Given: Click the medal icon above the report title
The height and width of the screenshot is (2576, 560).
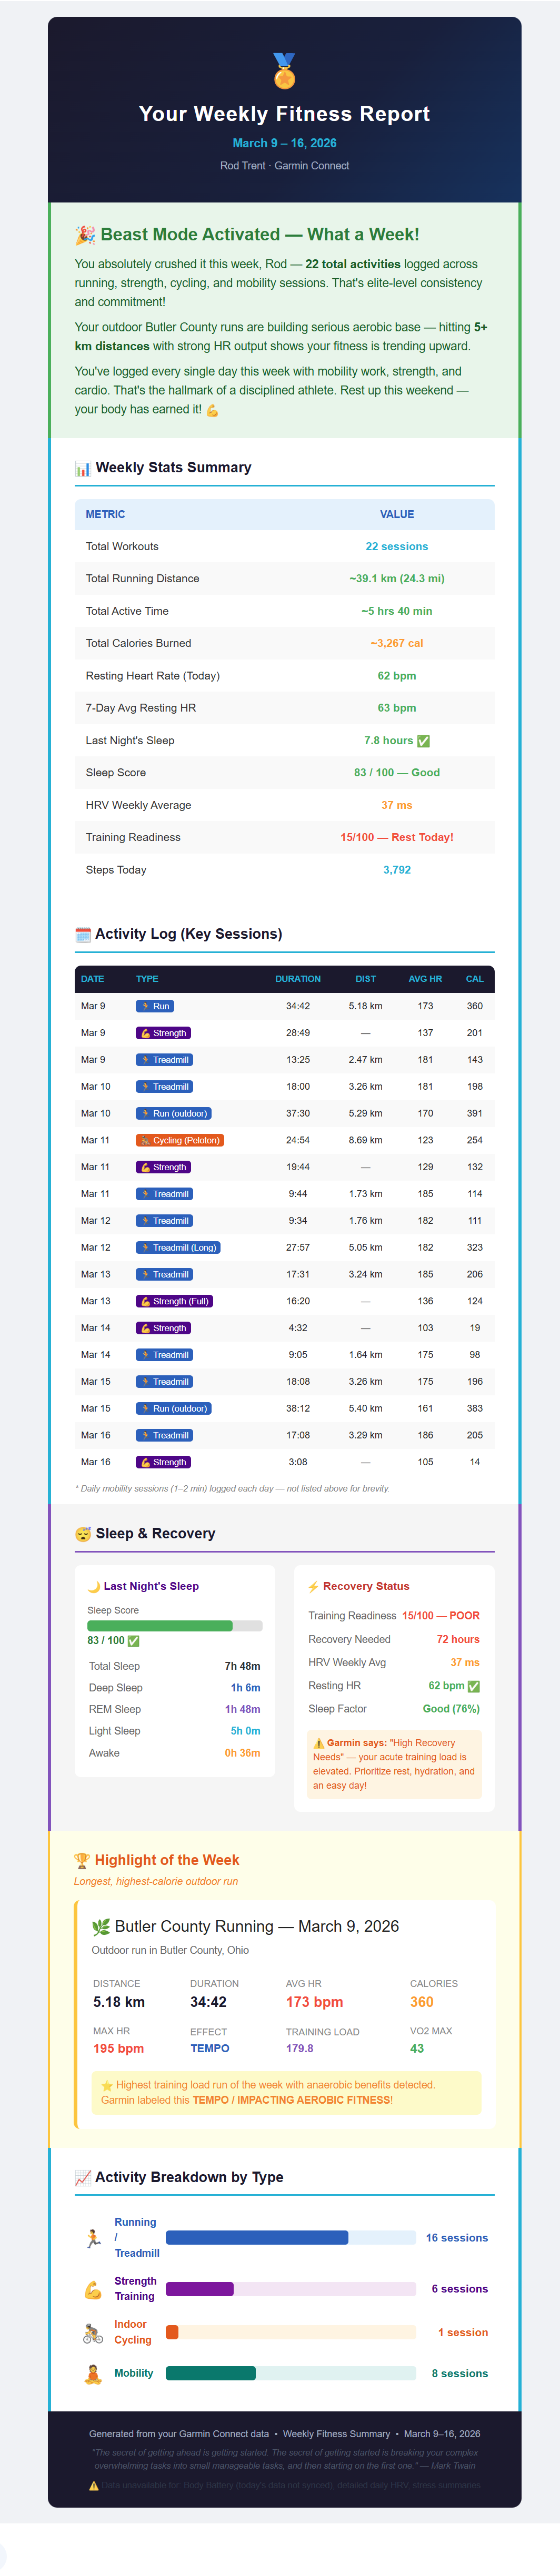Looking at the screenshot, I should (284, 71).
